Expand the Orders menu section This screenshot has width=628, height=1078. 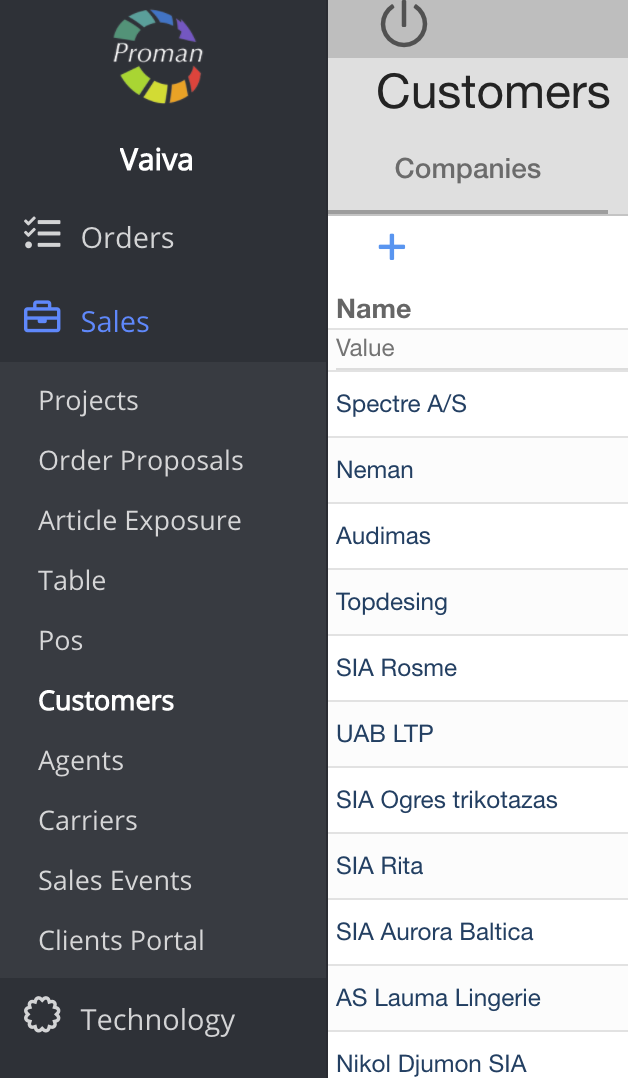pyautogui.click(x=127, y=238)
